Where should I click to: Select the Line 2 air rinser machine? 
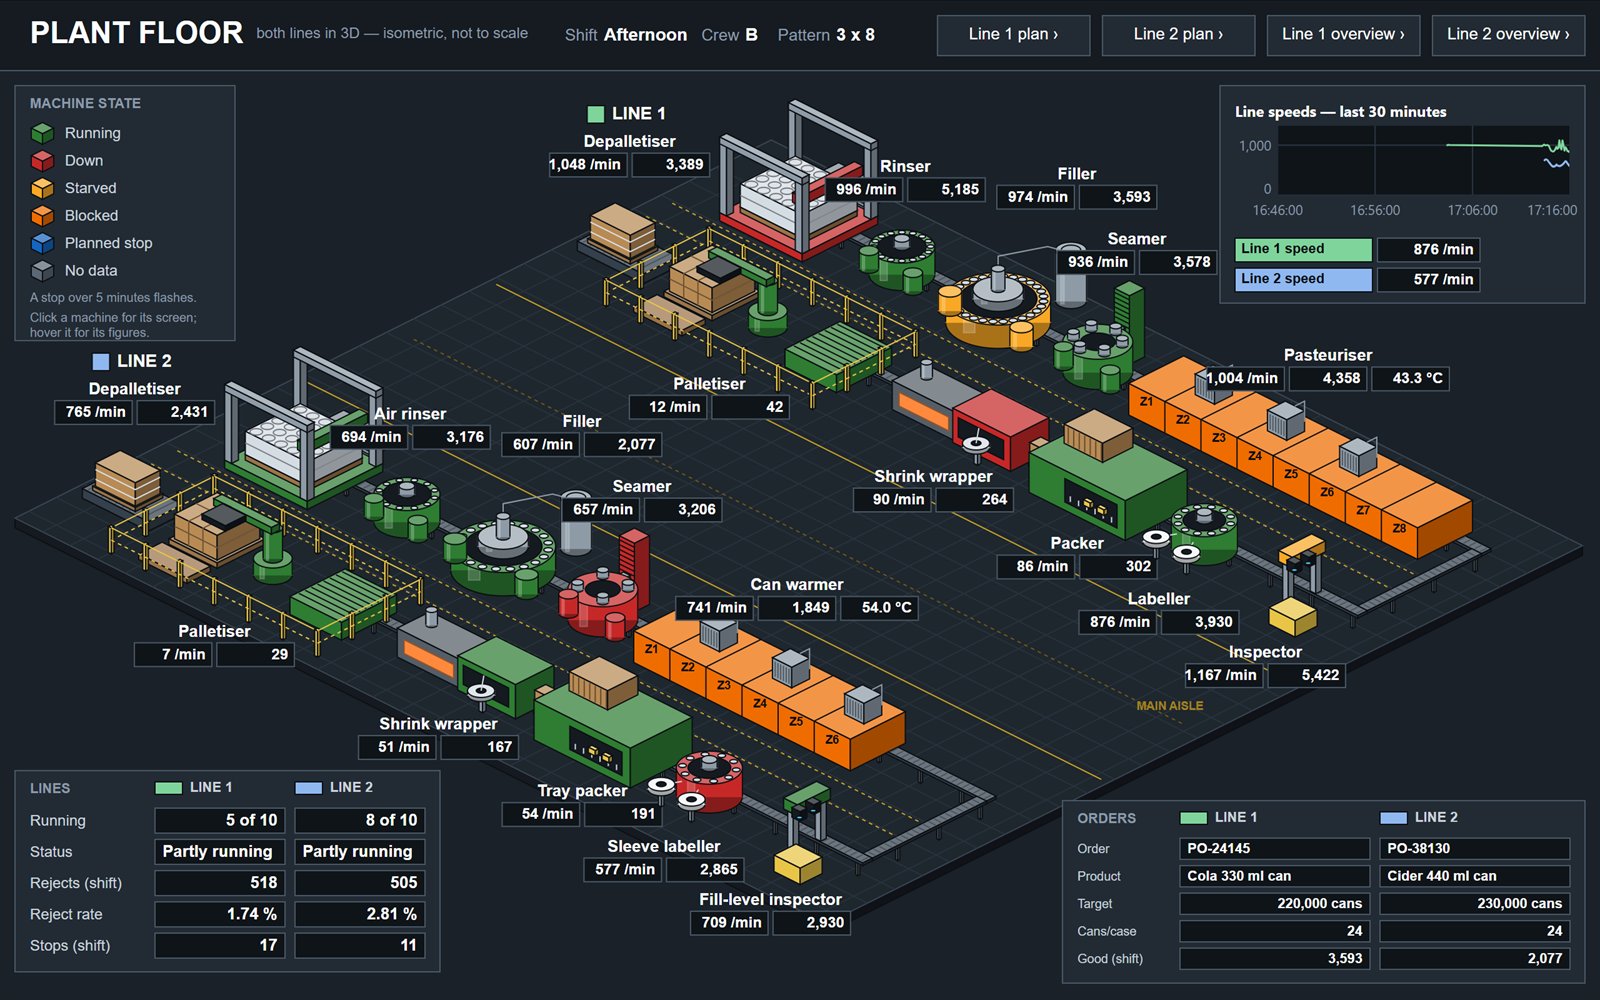pos(402,507)
